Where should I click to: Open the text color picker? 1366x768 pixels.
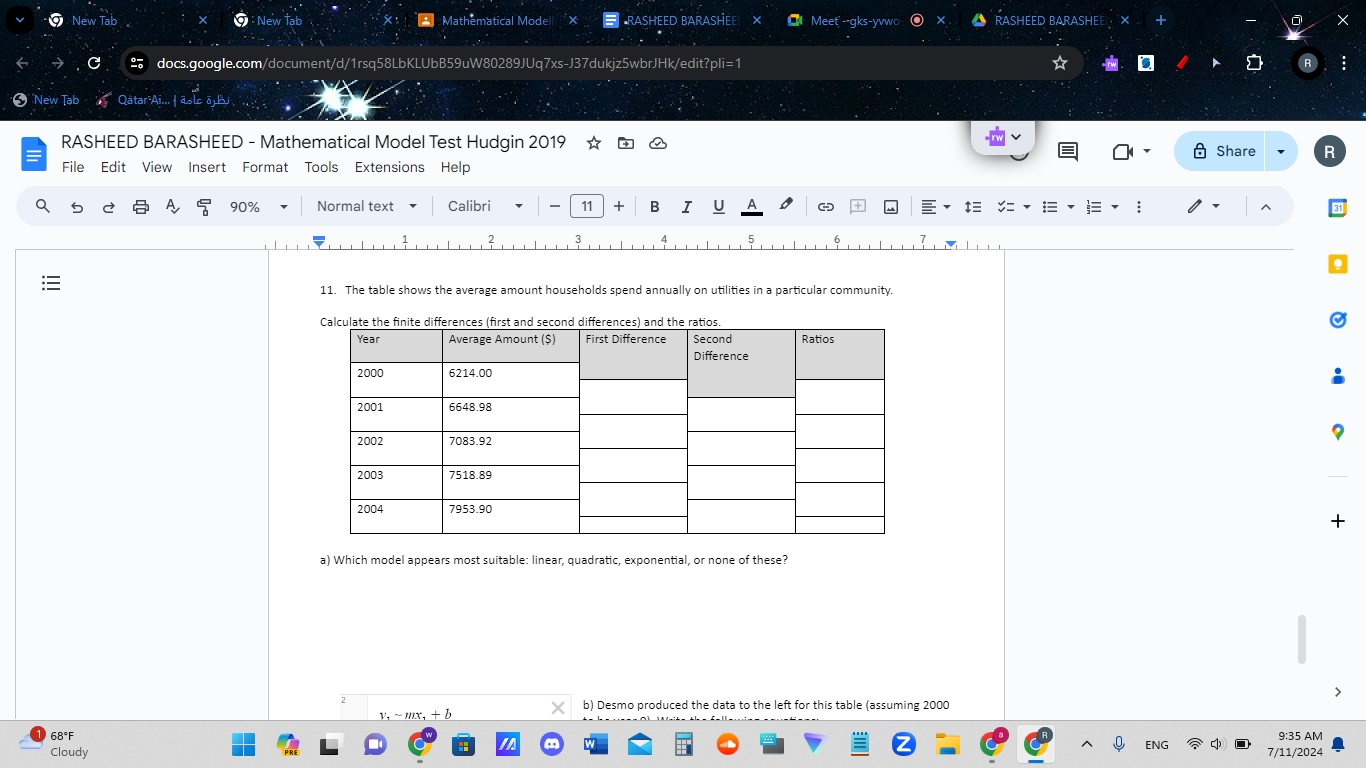(x=753, y=206)
